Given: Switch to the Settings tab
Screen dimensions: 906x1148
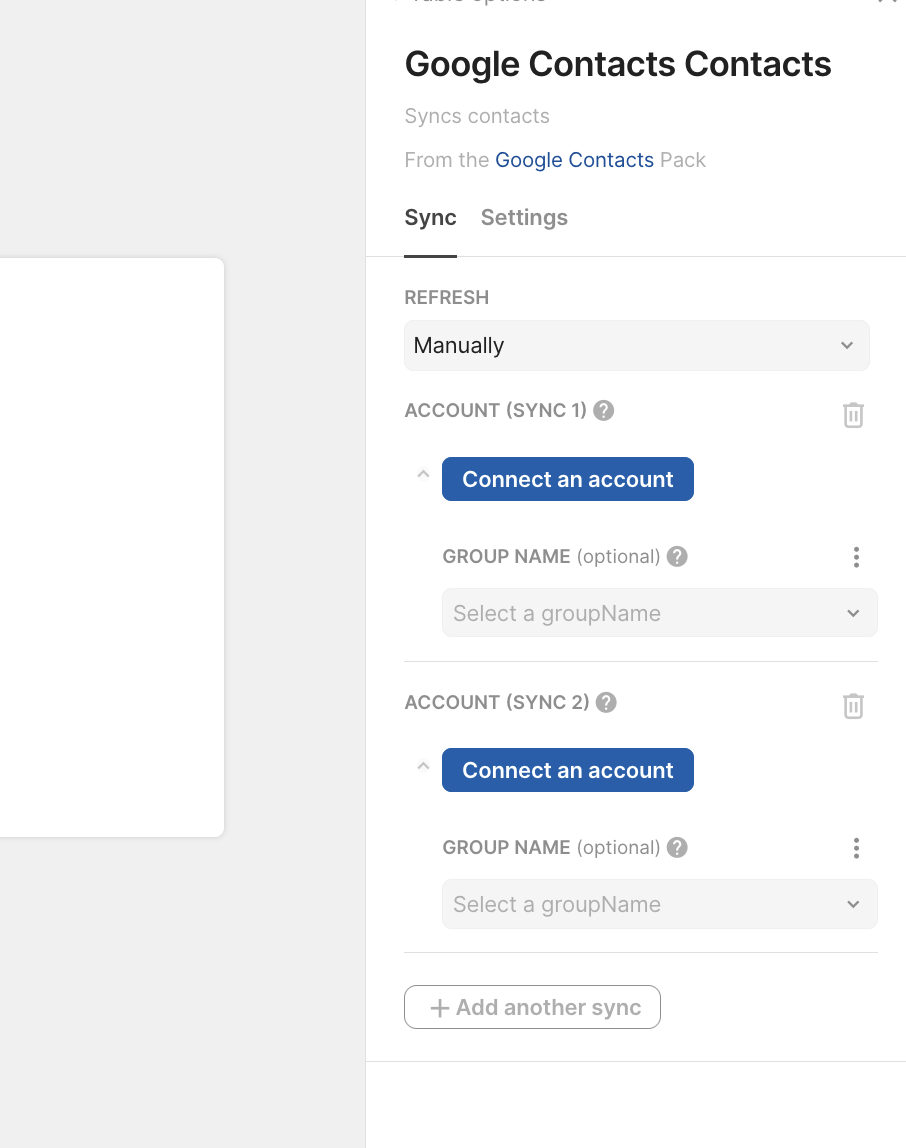Looking at the screenshot, I should point(524,218).
